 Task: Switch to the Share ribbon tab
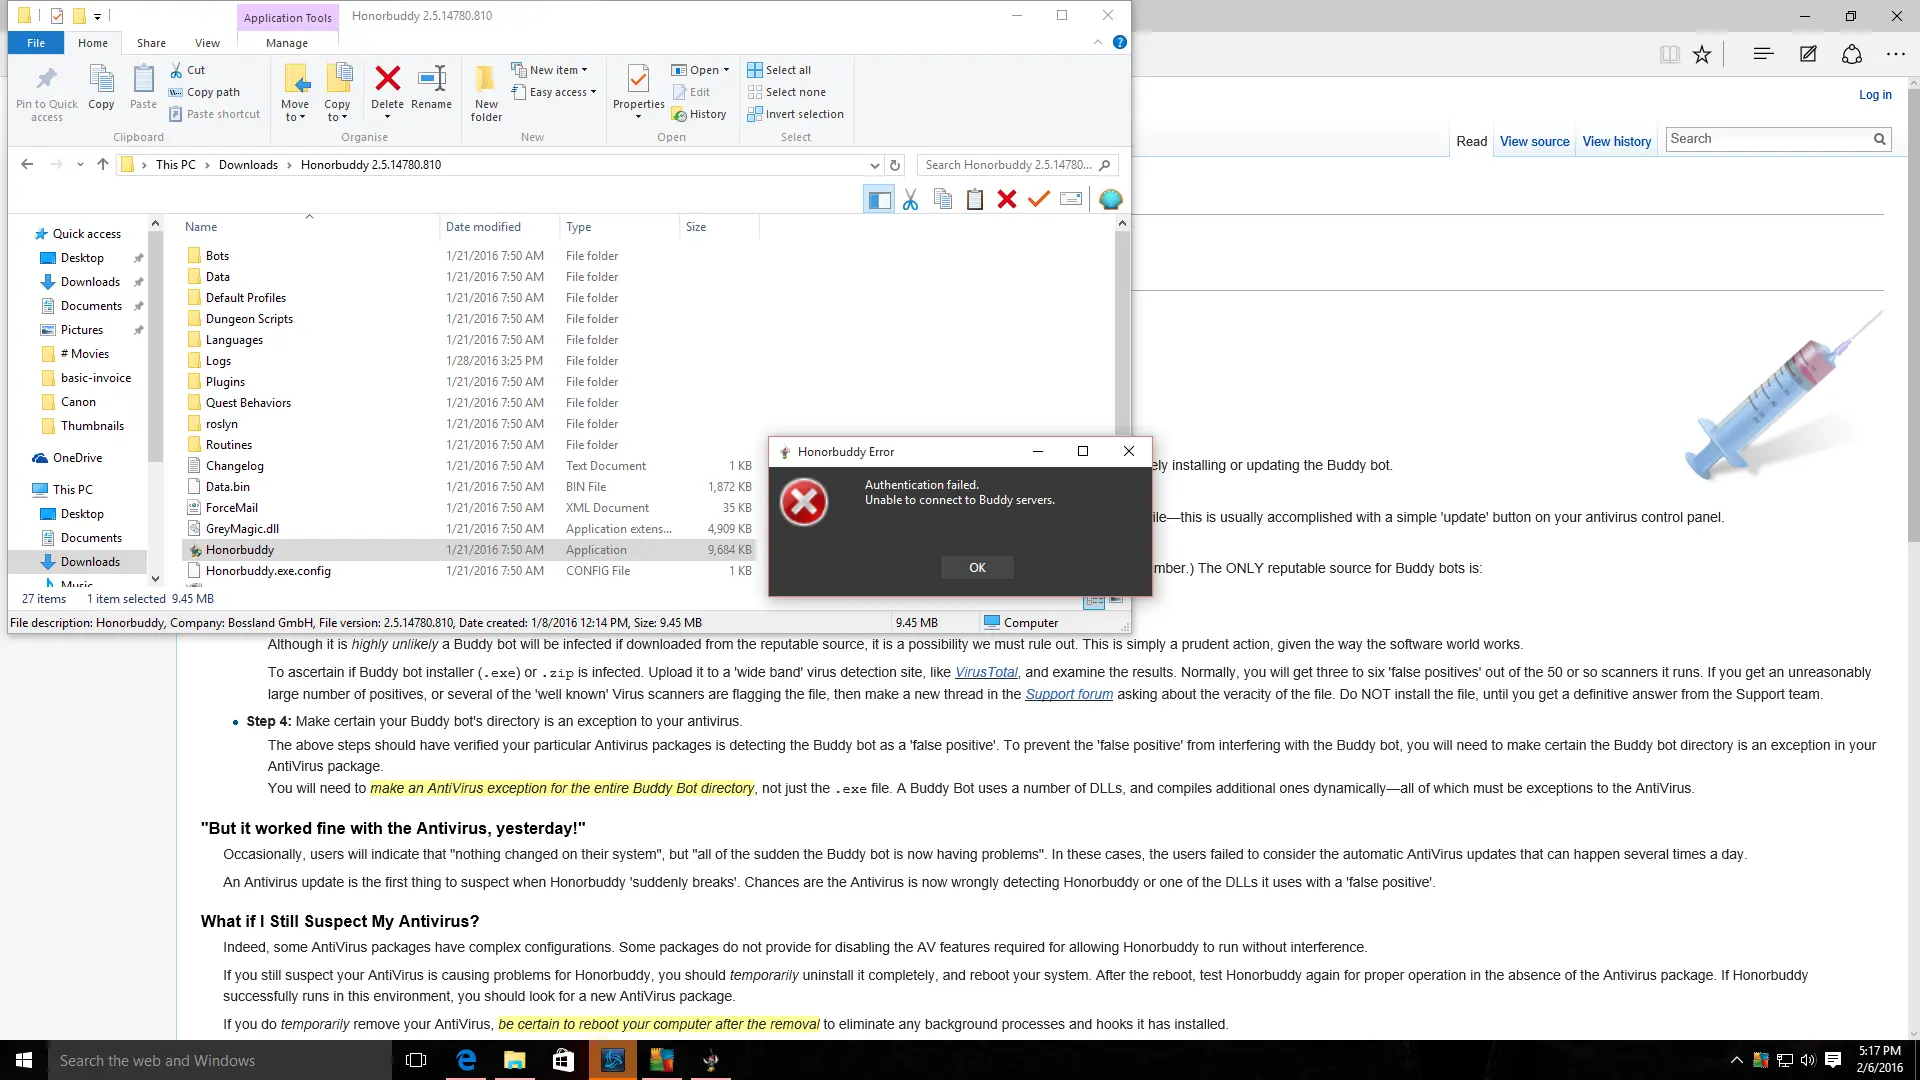coord(151,43)
